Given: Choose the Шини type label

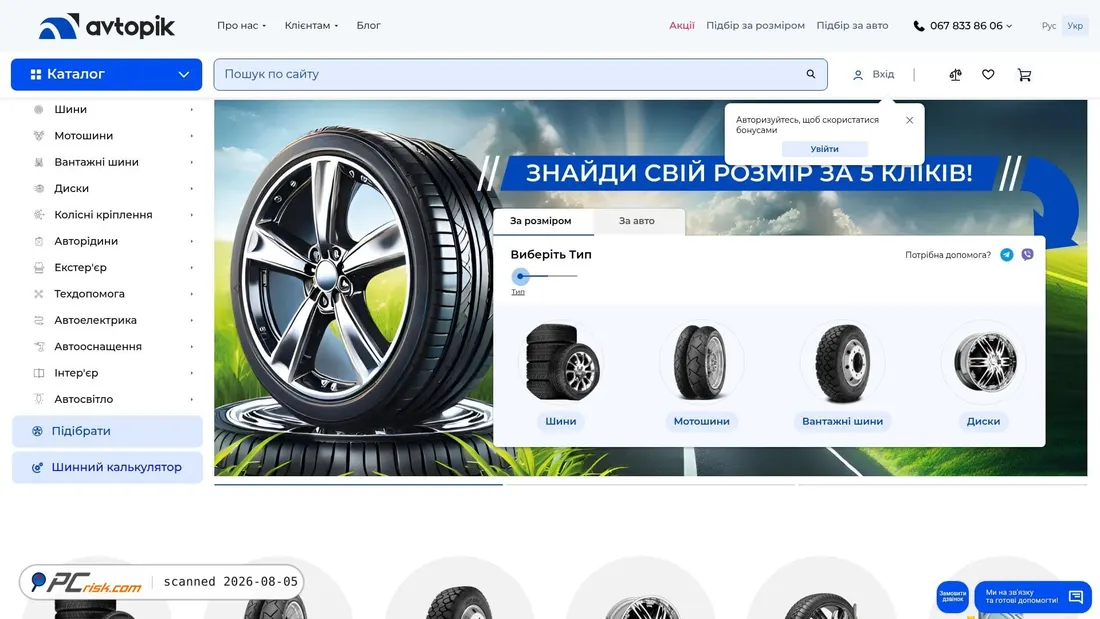Looking at the screenshot, I should (561, 422).
